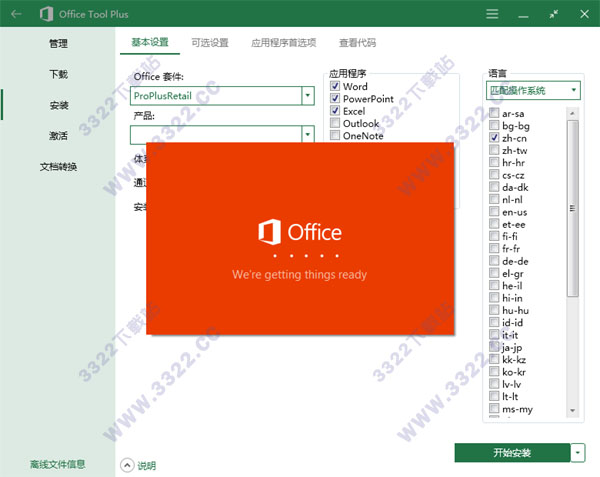Go to 下载 in the sidebar
Image resolution: width=600 pixels, height=477 pixels.
[58, 74]
